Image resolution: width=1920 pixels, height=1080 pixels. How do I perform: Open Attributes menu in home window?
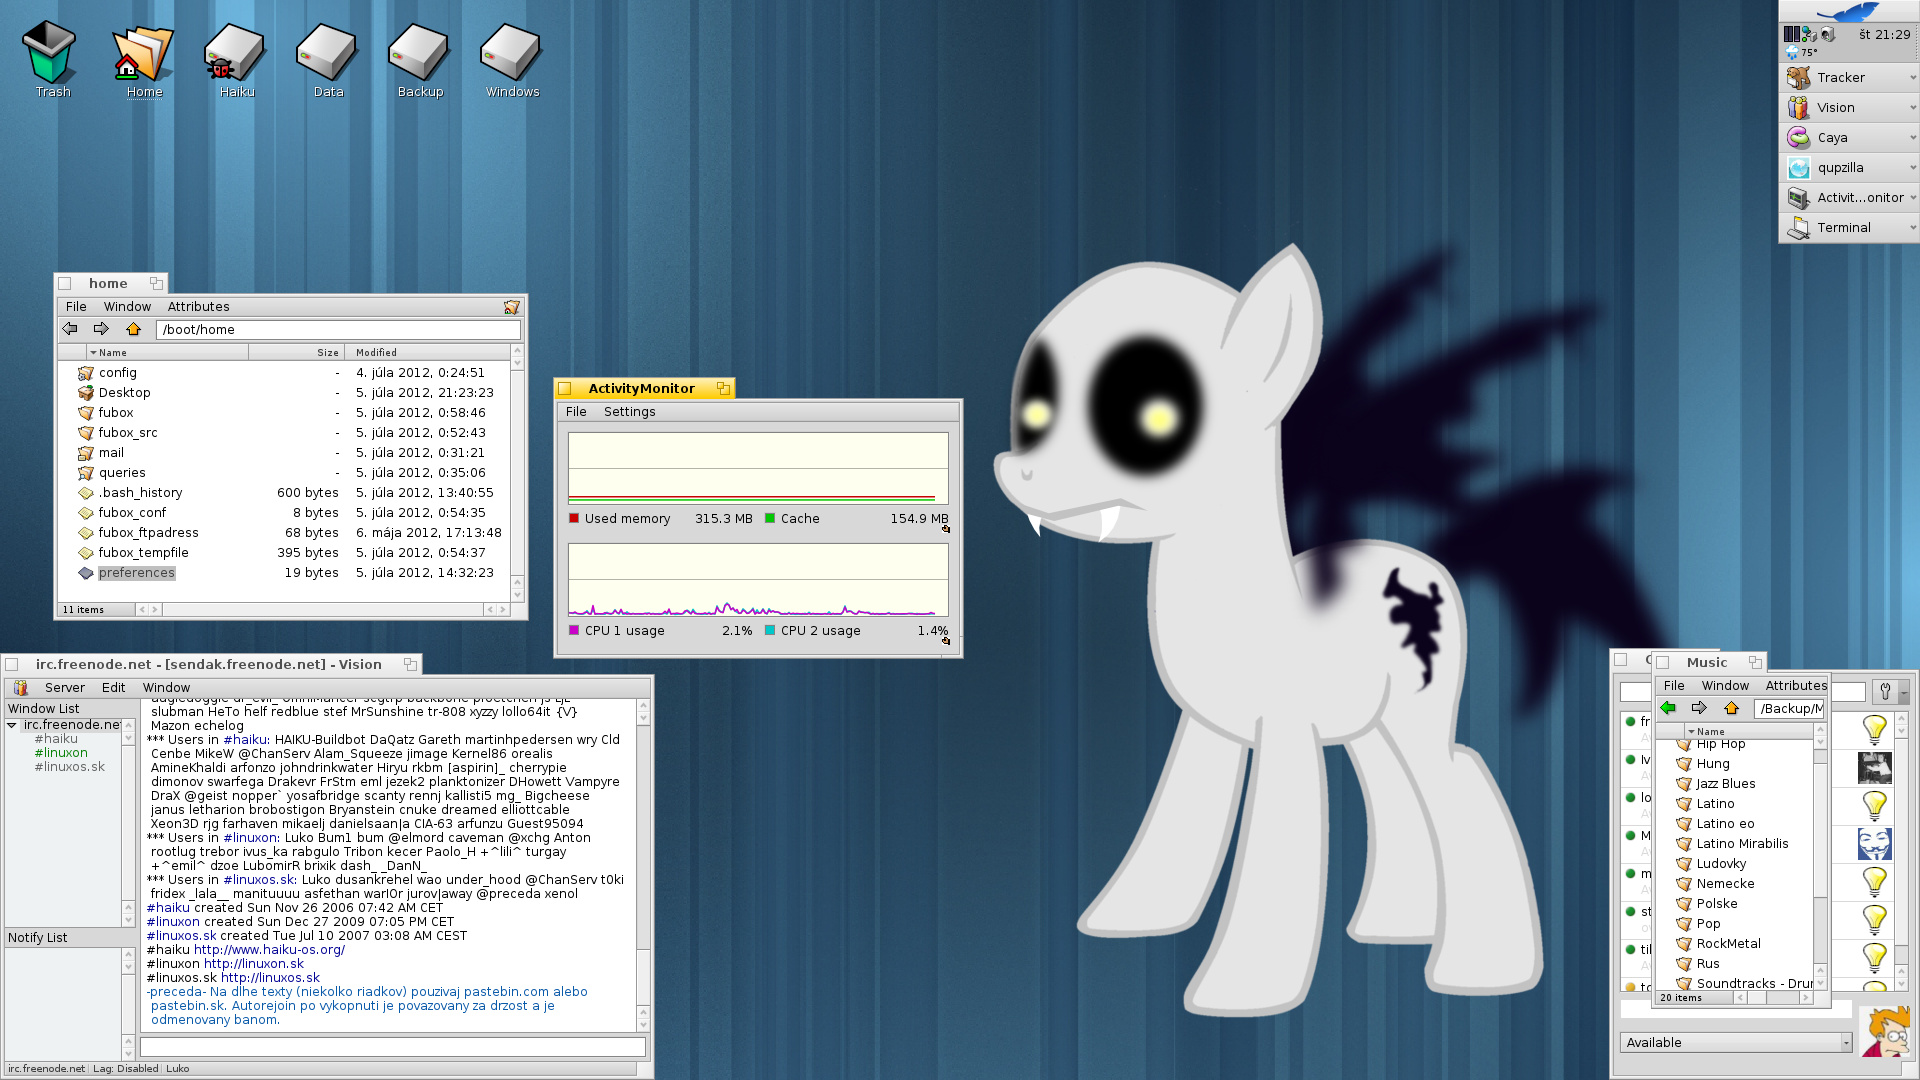click(198, 307)
